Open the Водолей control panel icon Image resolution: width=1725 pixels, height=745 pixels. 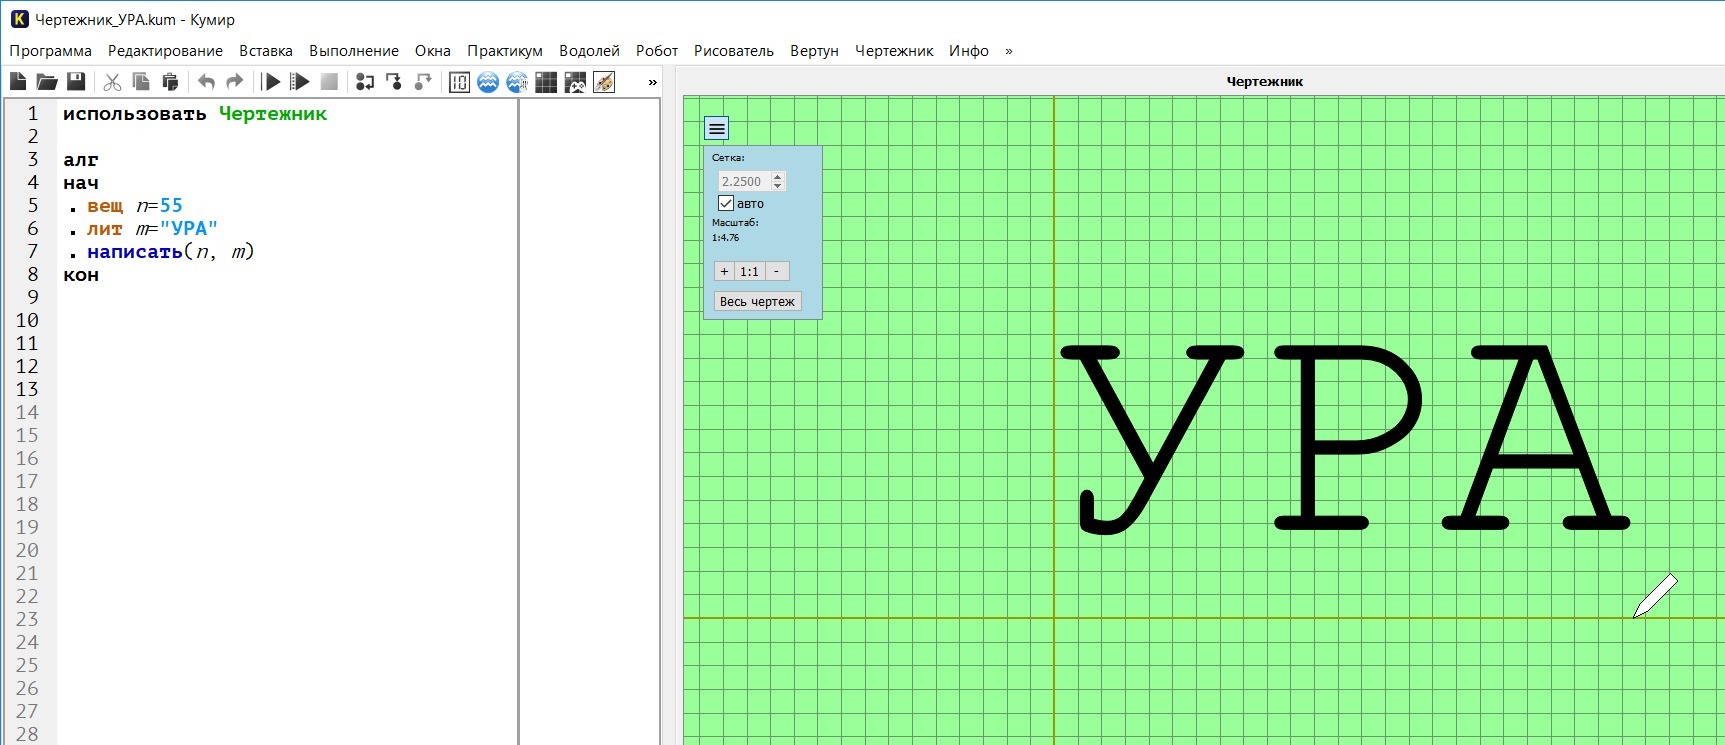tap(517, 82)
